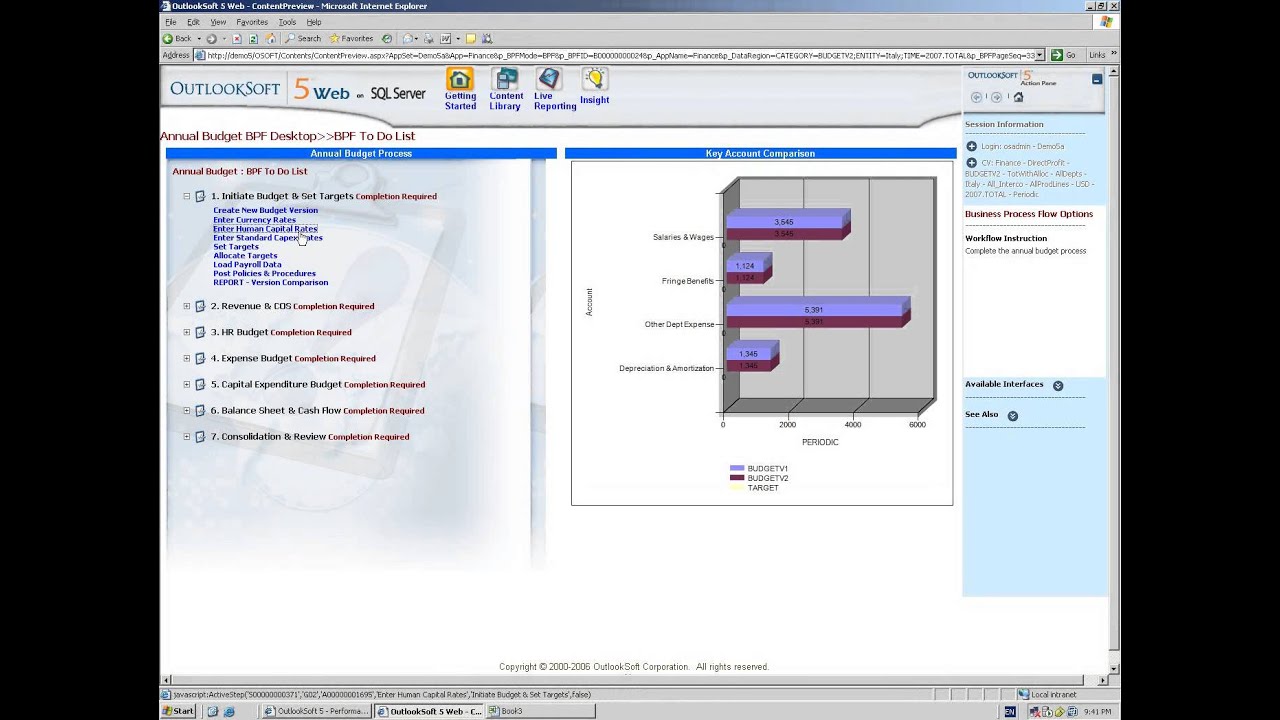Open the Help menu
This screenshot has width=1280, height=720.
coord(314,22)
